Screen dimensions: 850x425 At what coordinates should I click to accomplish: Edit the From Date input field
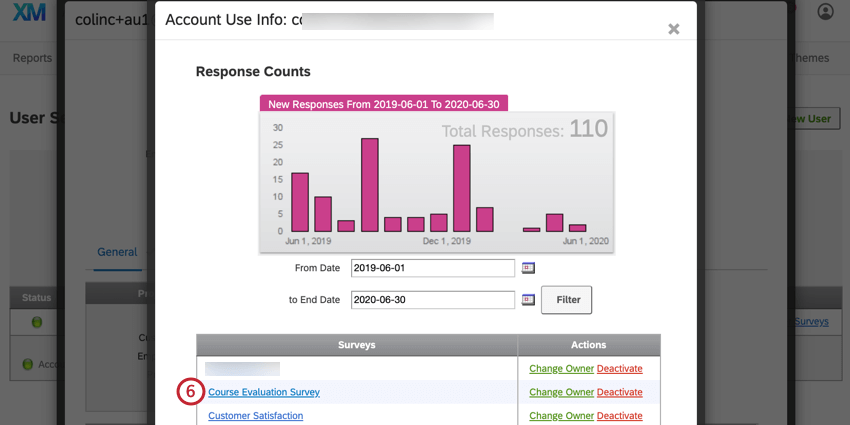coord(432,268)
